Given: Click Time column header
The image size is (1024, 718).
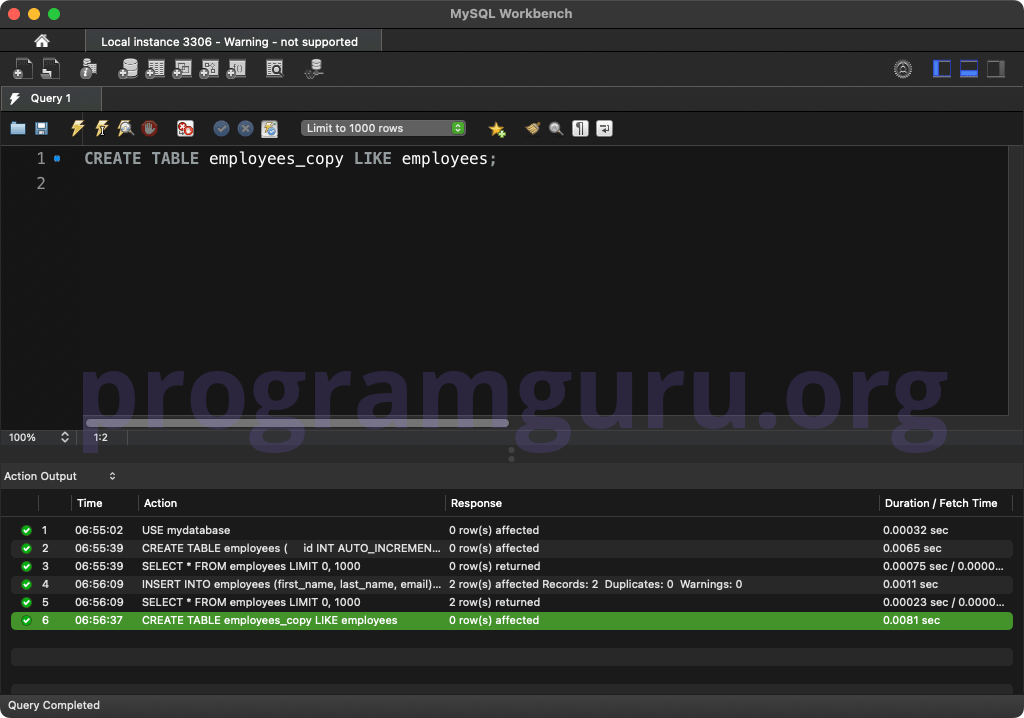Looking at the screenshot, I should tap(89, 503).
